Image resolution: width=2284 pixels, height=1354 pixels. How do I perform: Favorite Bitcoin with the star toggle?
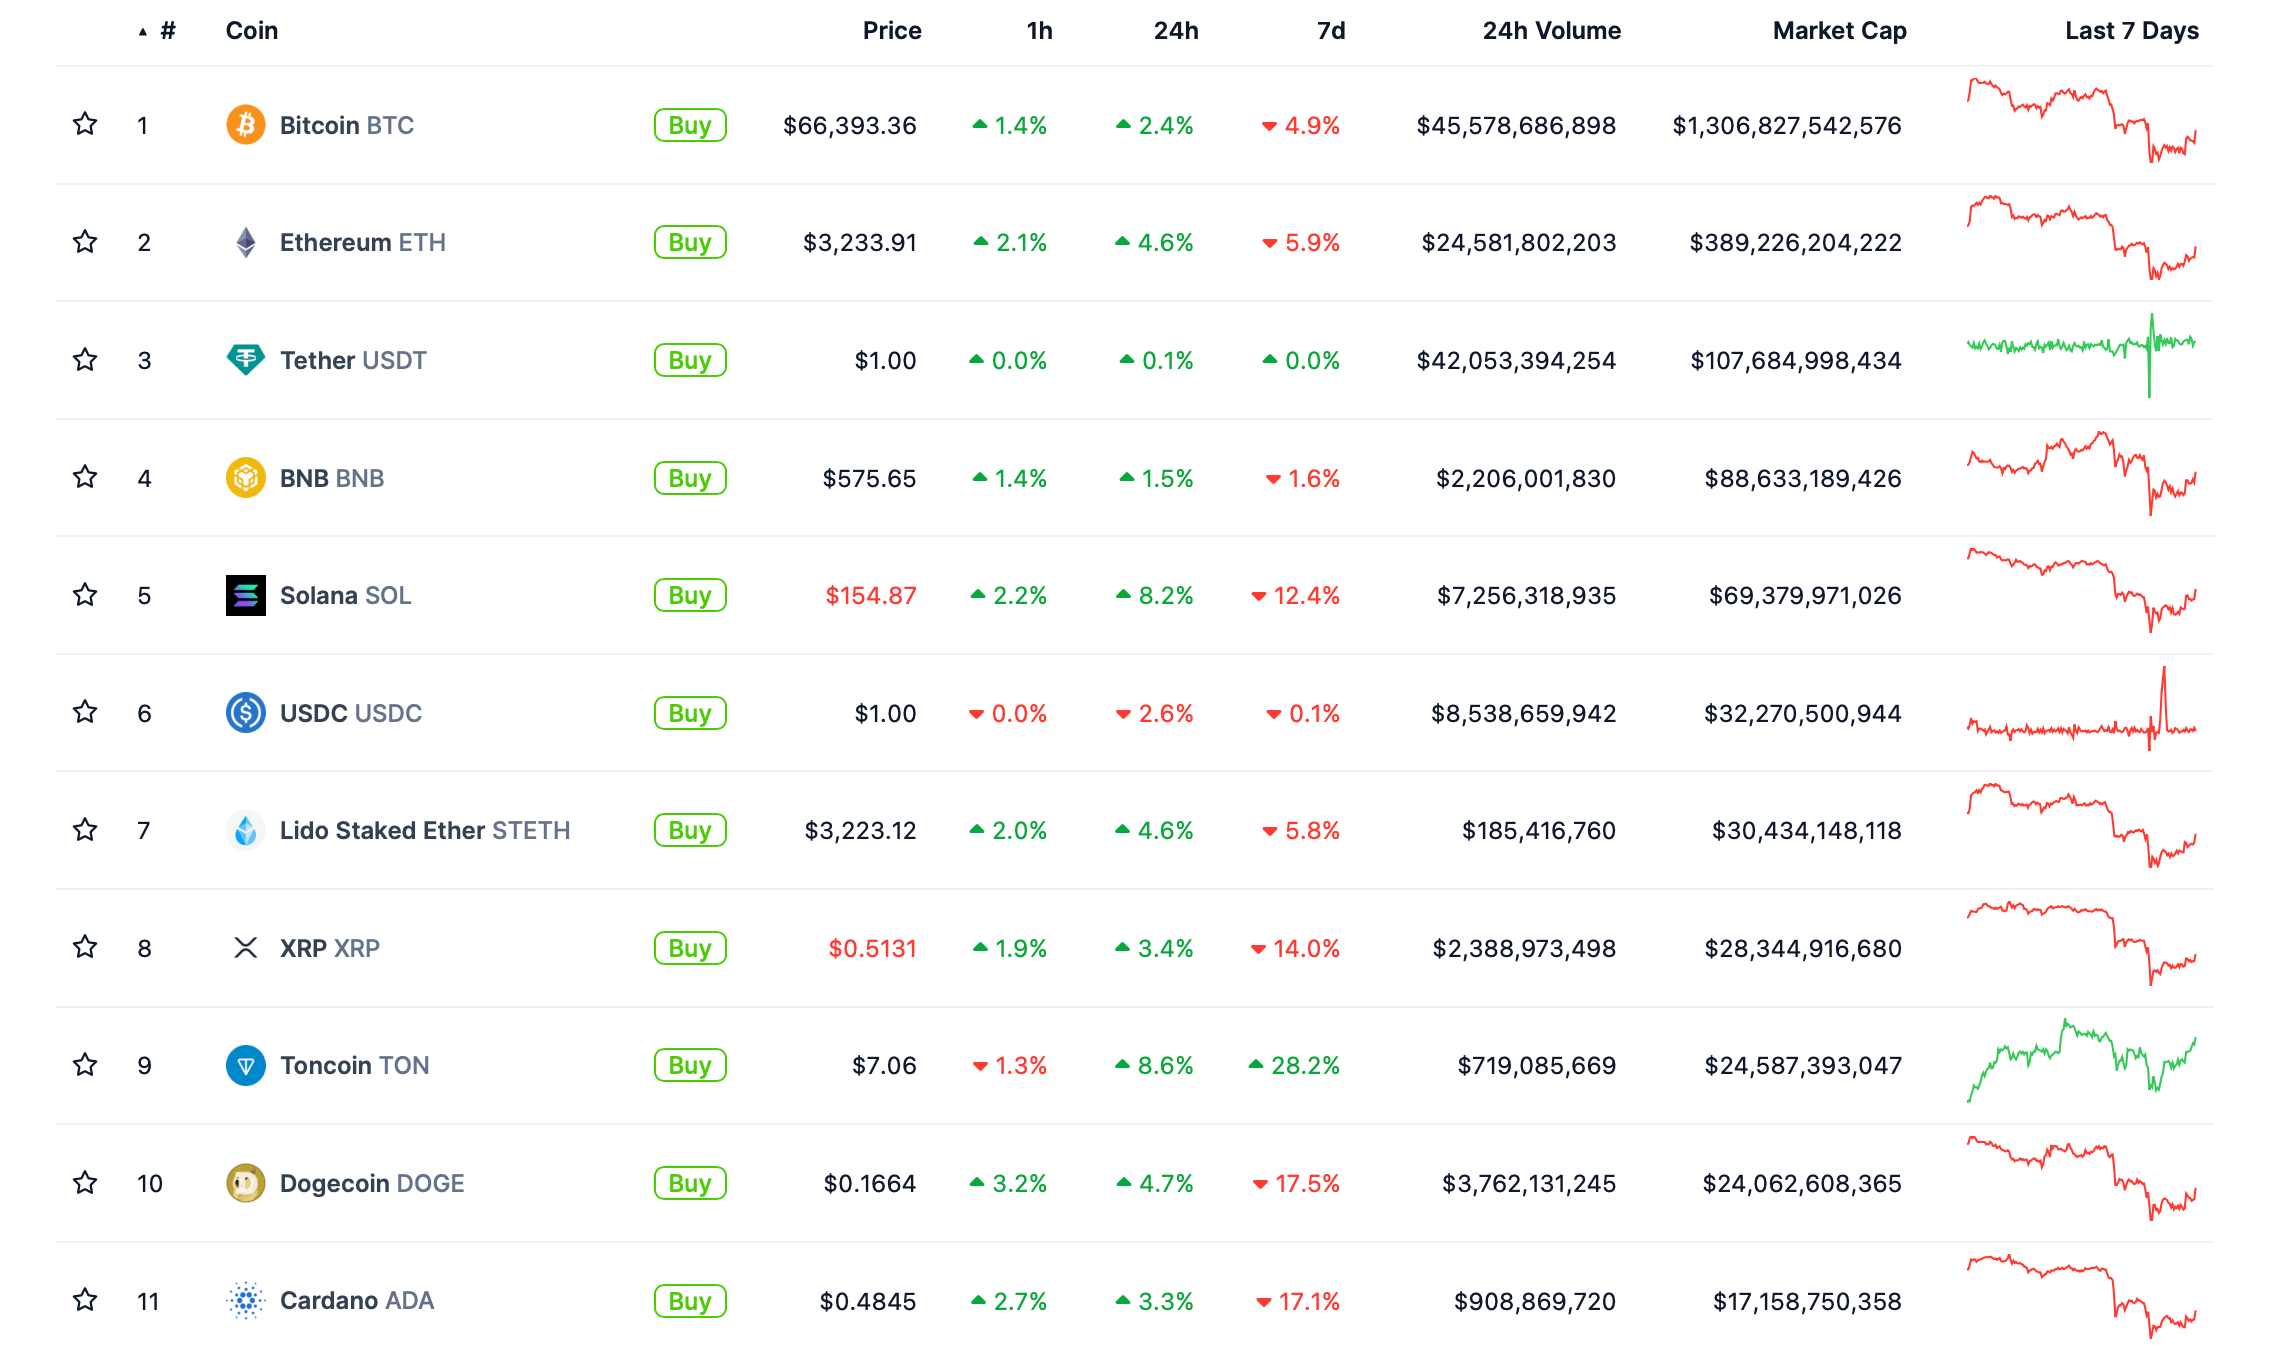coord(85,124)
